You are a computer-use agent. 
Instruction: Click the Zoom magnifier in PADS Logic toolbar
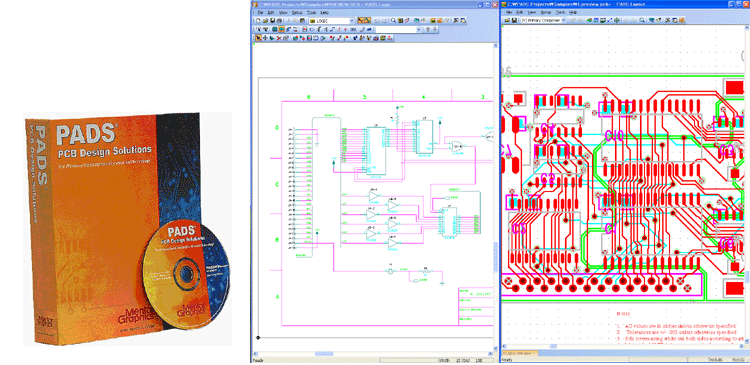(394, 21)
